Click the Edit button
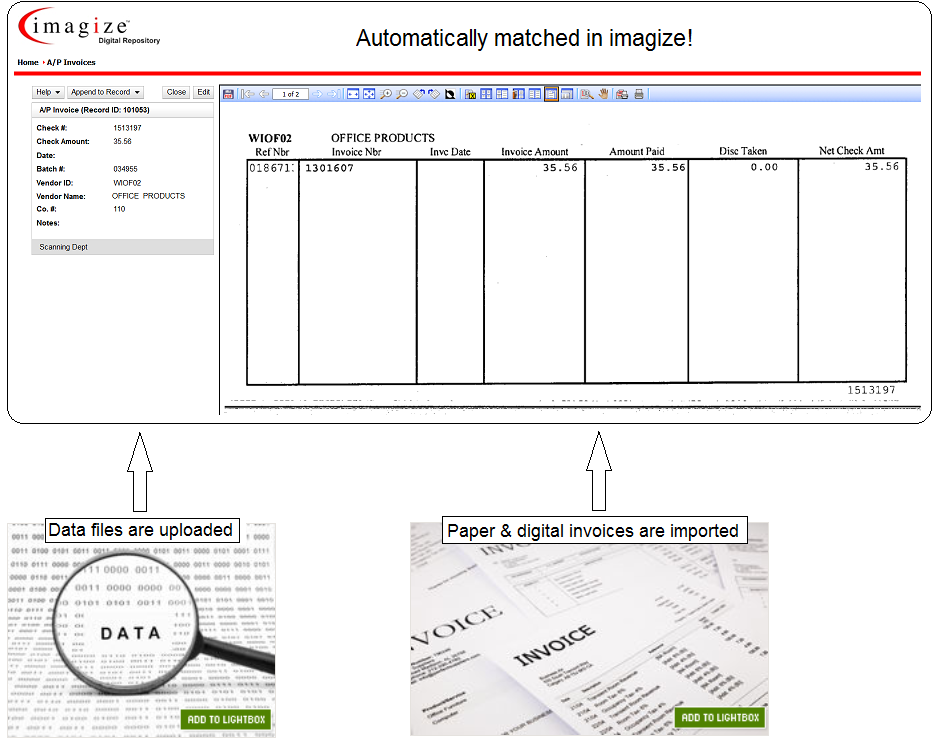938x740 pixels. click(203, 92)
